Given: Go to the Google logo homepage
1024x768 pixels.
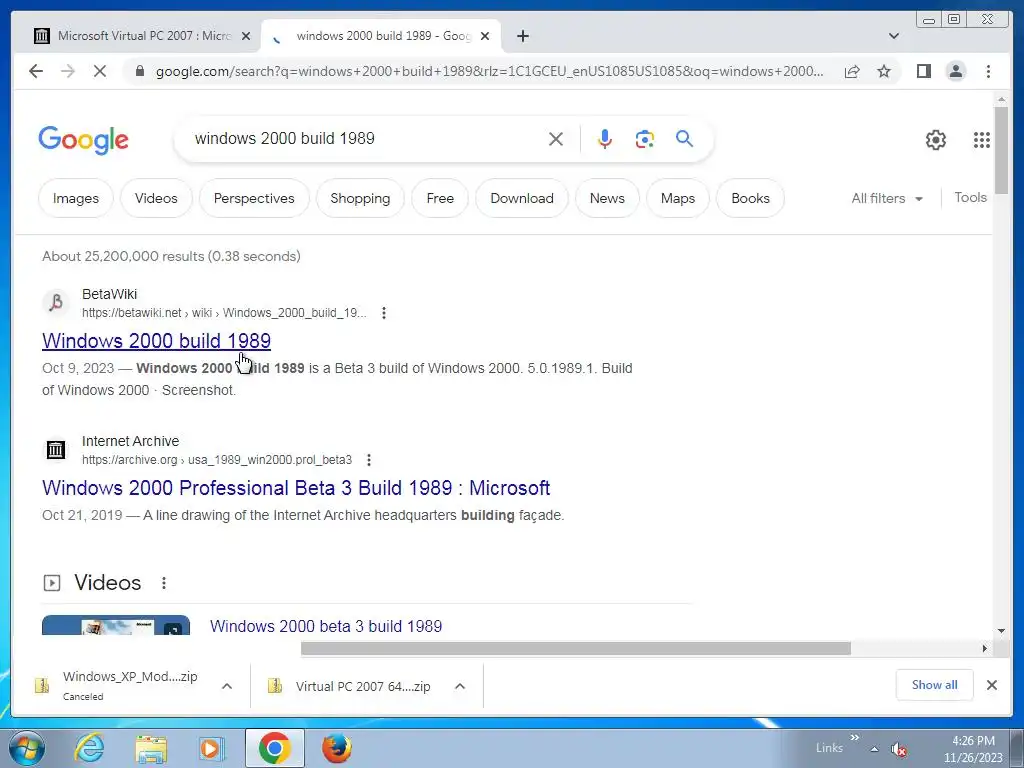Looking at the screenshot, I should click(x=84, y=140).
